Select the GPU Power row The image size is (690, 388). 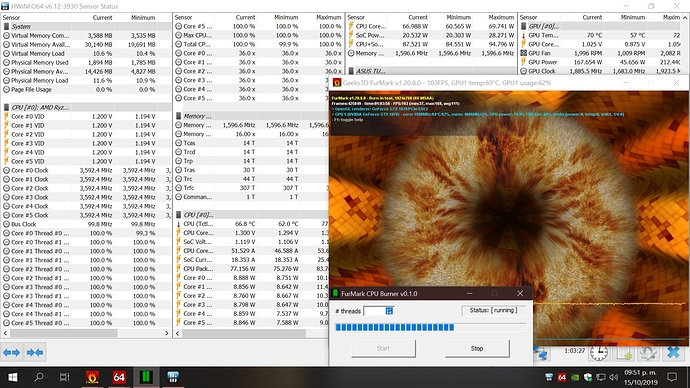pyautogui.click(x=600, y=62)
